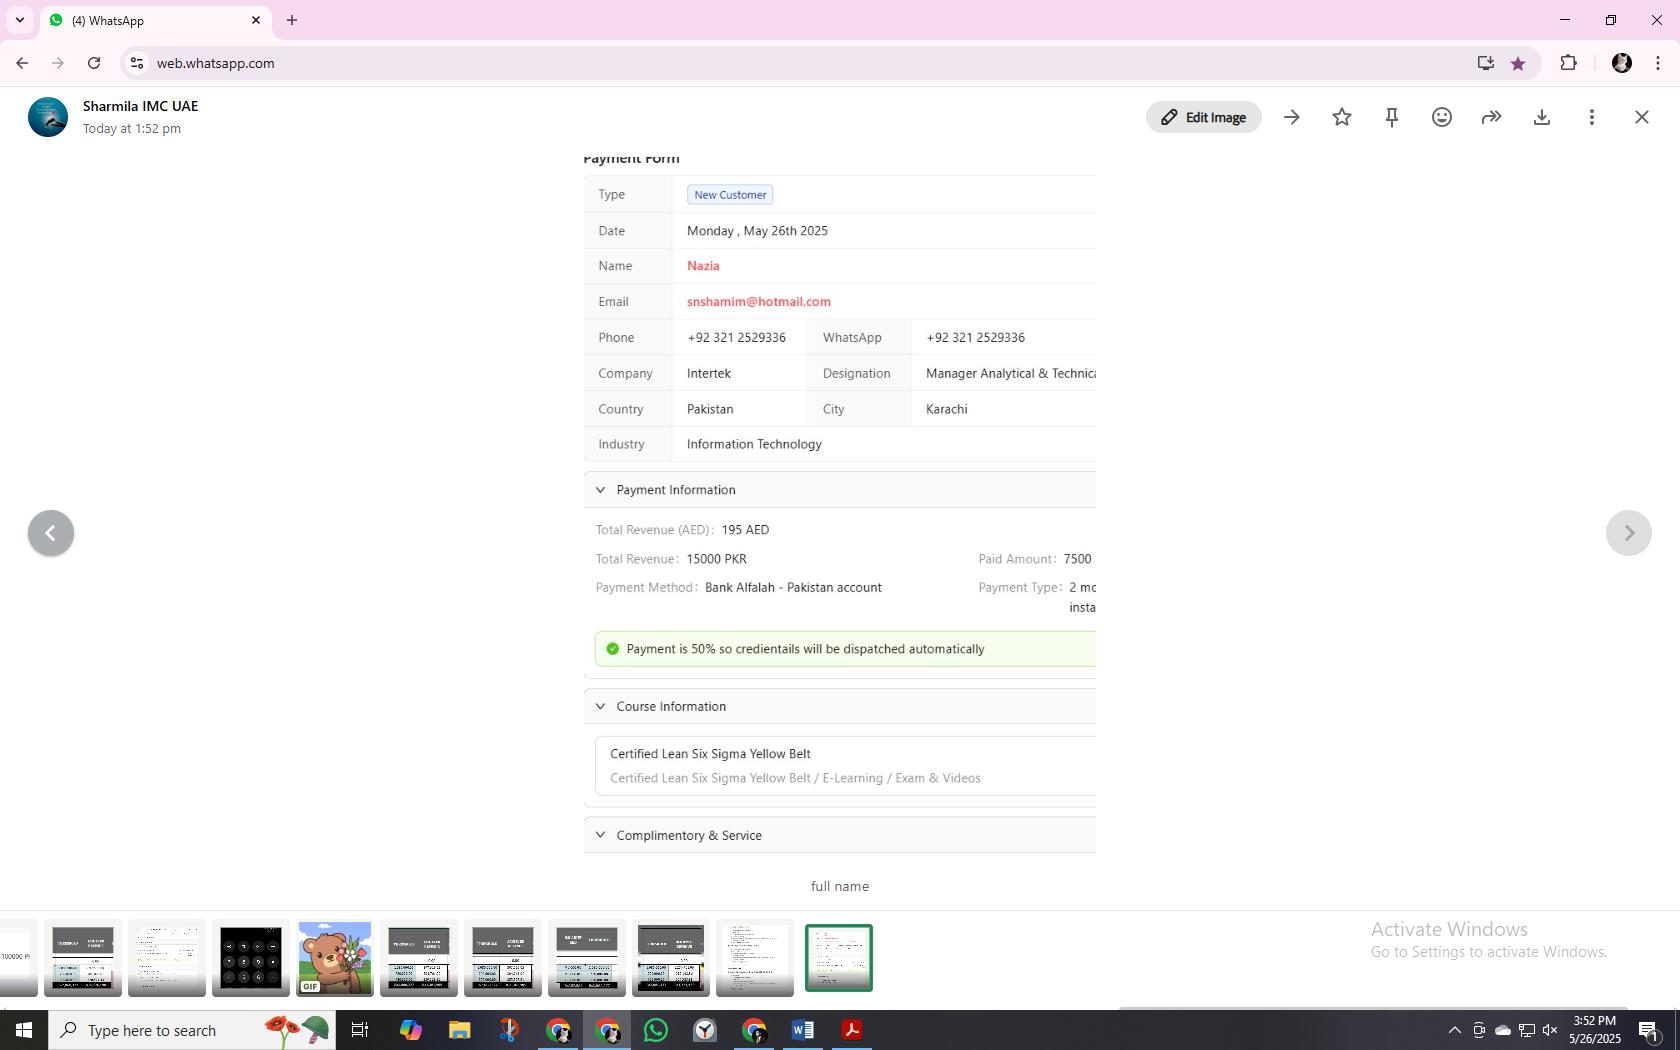Click the Edit Image button
This screenshot has width=1680, height=1050.
1203,117
